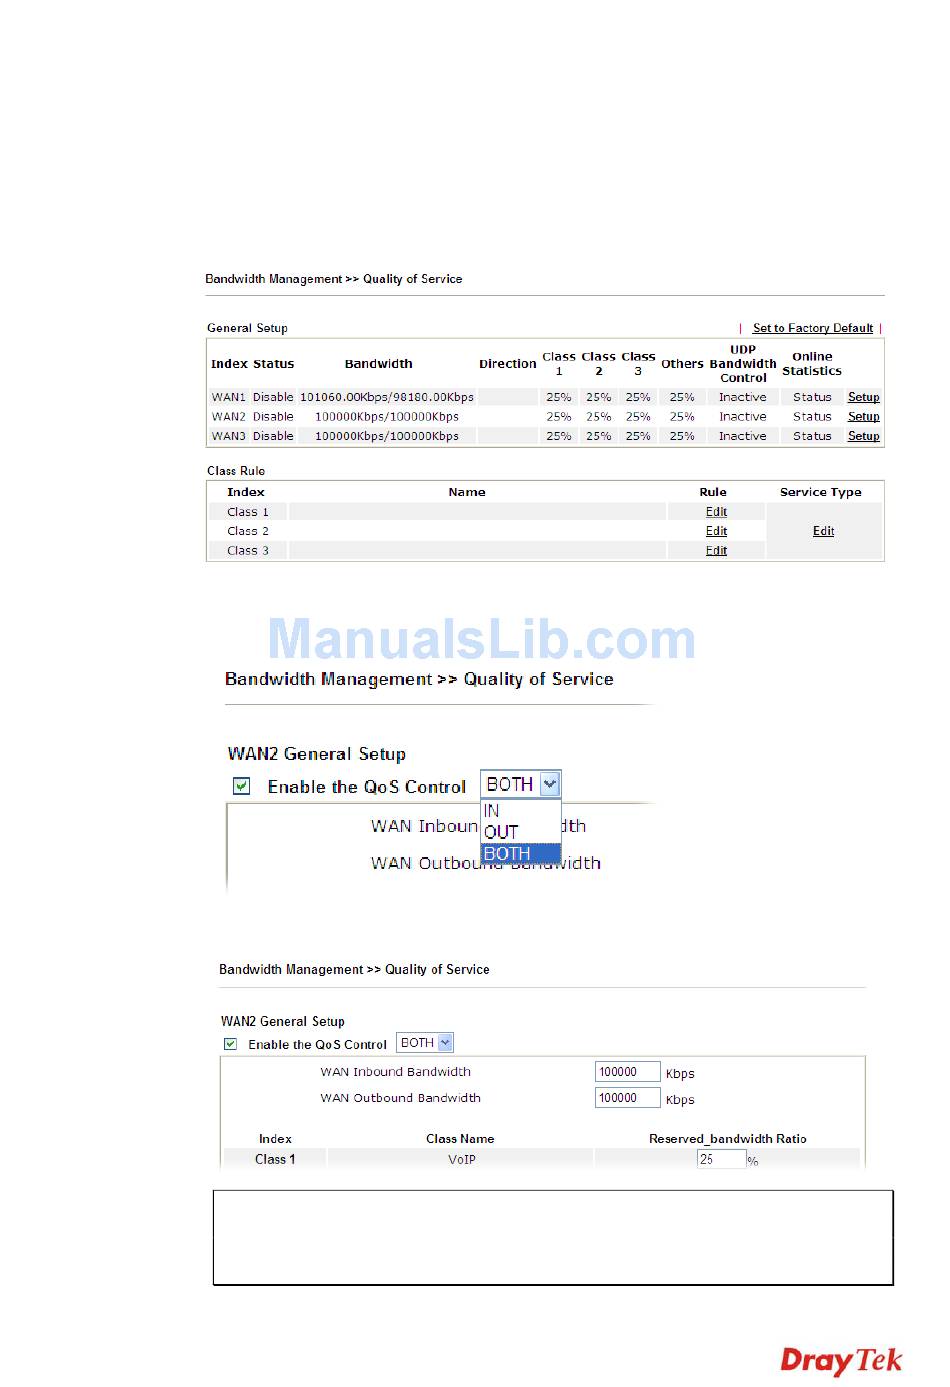Click the Reserved_bandwidth Ratio column header
This screenshot has width=950, height=1387.
pyautogui.click(x=728, y=1139)
